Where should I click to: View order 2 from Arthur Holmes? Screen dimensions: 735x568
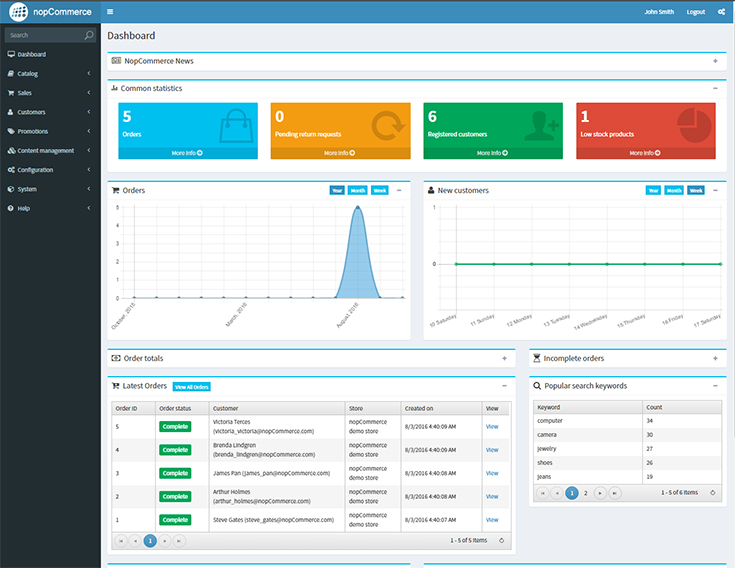click(x=492, y=496)
